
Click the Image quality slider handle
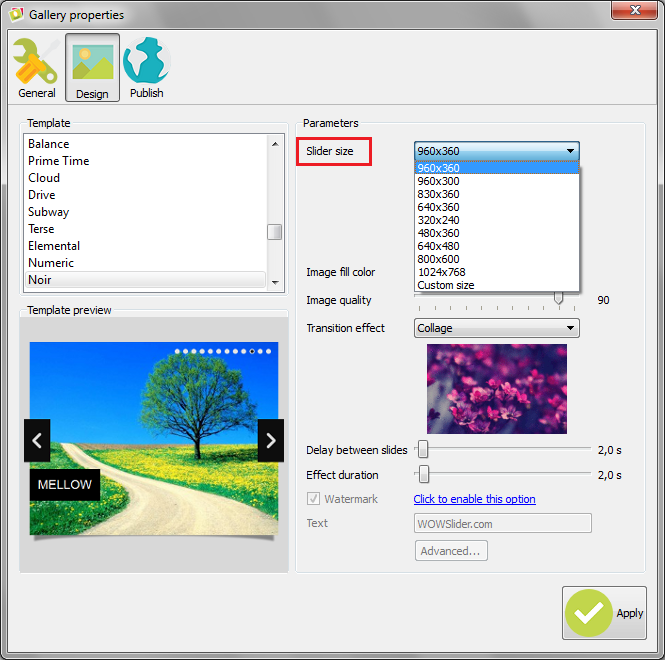[x=559, y=298]
